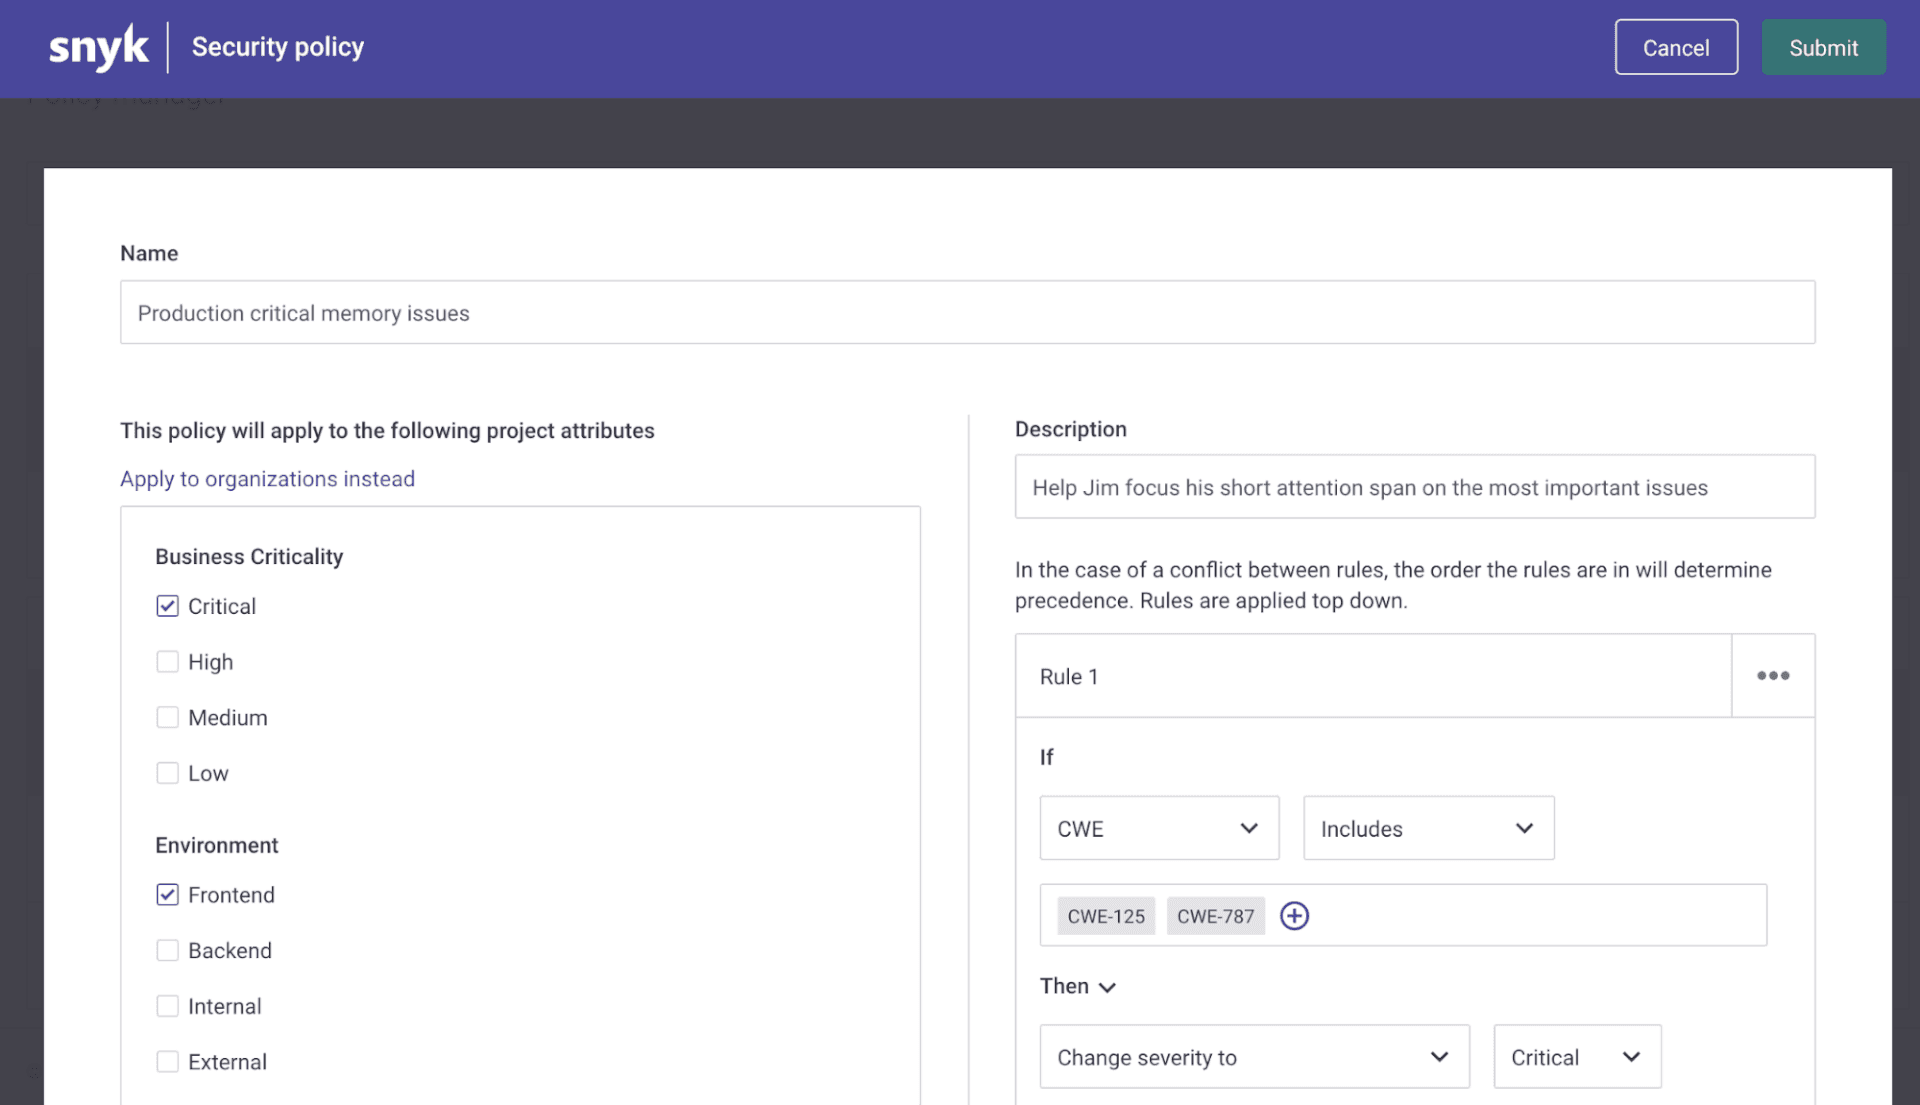Image resolution: width=1920 pixels, height=1105 pixels.
Task: Click the CWE-125 tag icon
Action: tap(1105, 915)
